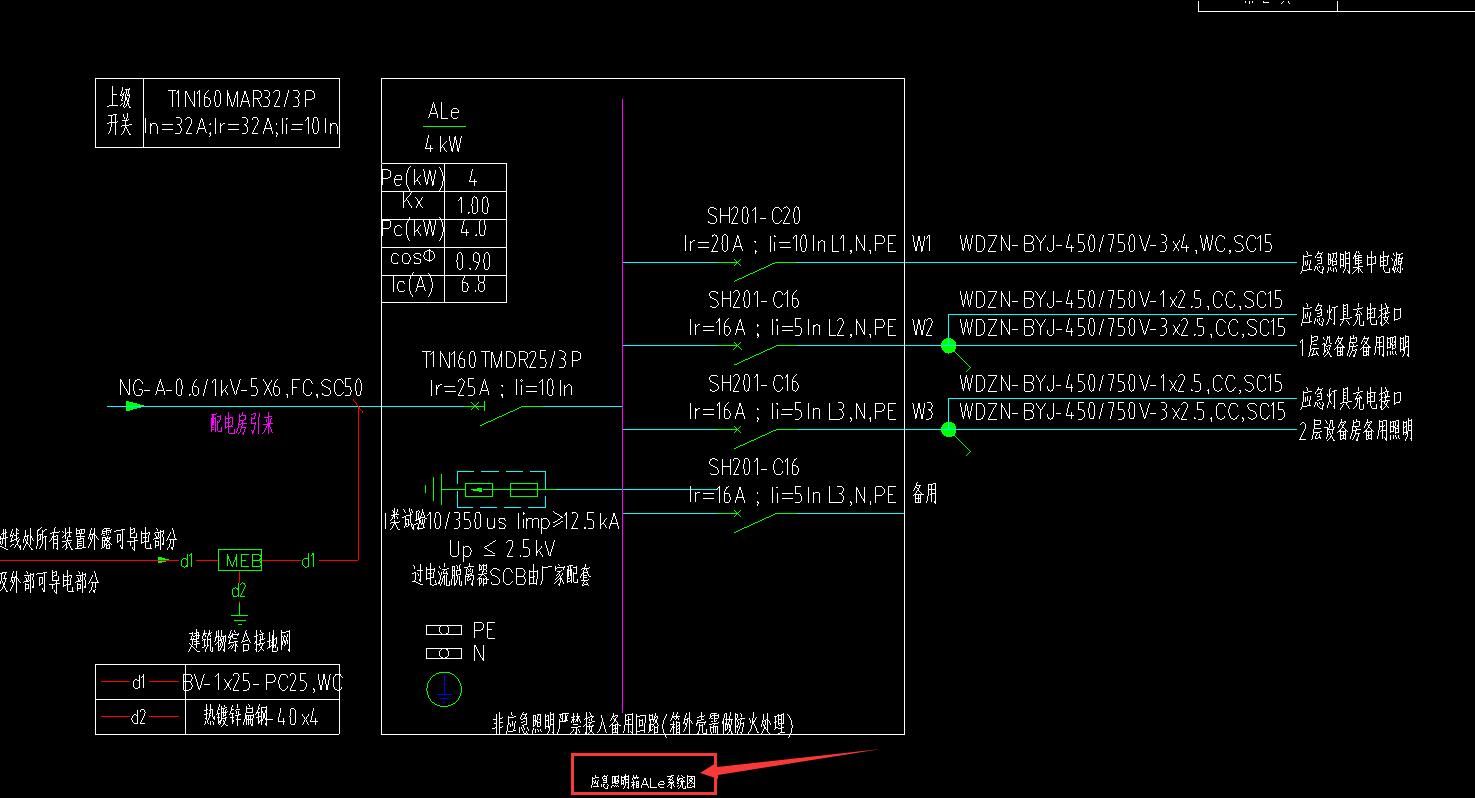Select the Kx table cell
The width and height of the screenshot is (1475, 798).
[x=412, y=205]
